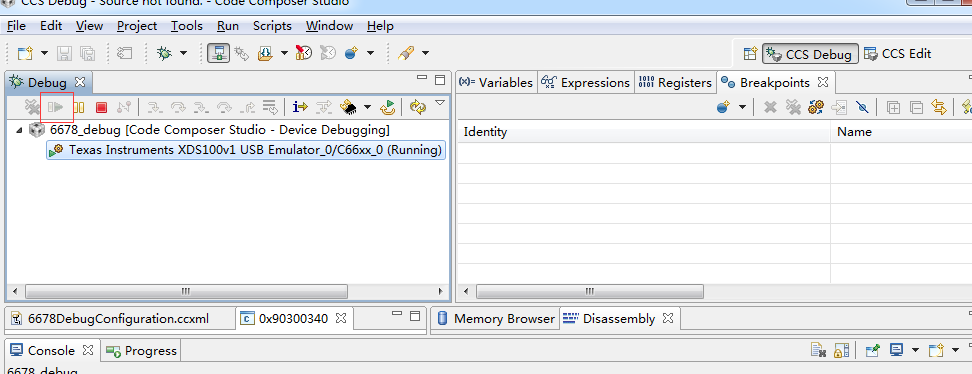Viewport: 972px width, 374px height.
Task: Click the CPU Reset chip icon
Action: 348,107
